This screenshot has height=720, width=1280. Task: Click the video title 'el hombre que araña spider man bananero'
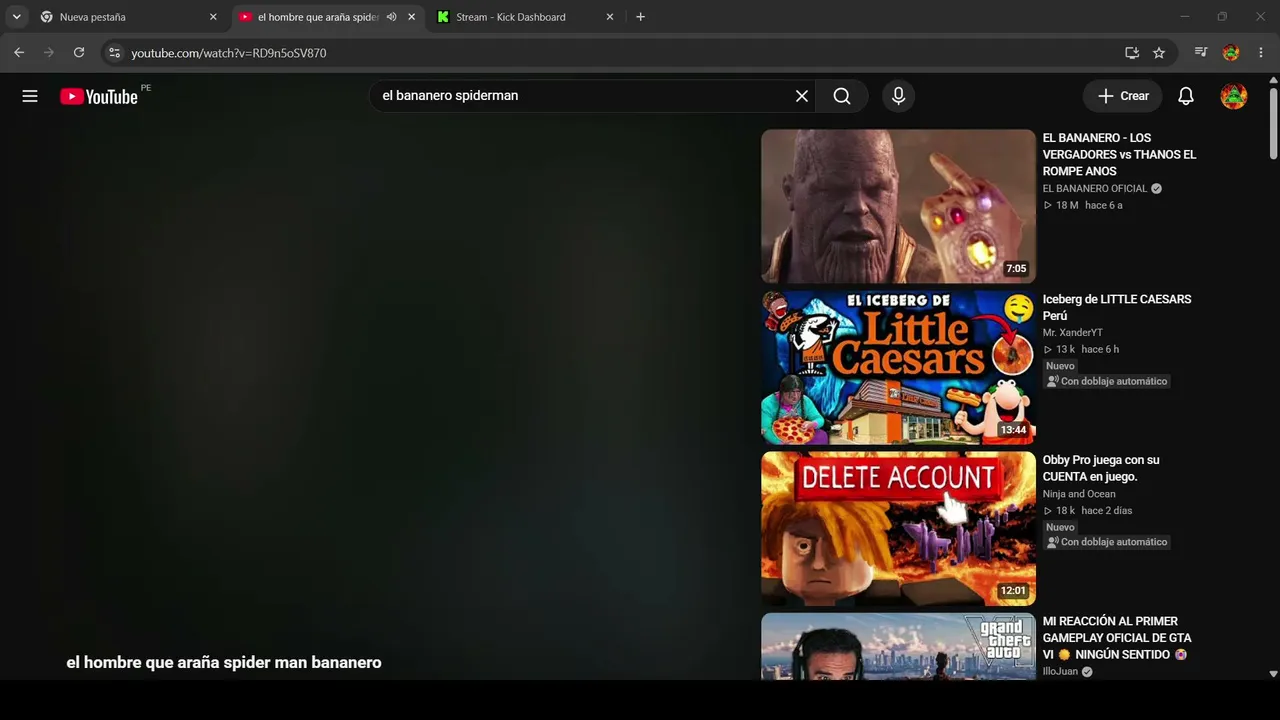click(x=224, y=662)
